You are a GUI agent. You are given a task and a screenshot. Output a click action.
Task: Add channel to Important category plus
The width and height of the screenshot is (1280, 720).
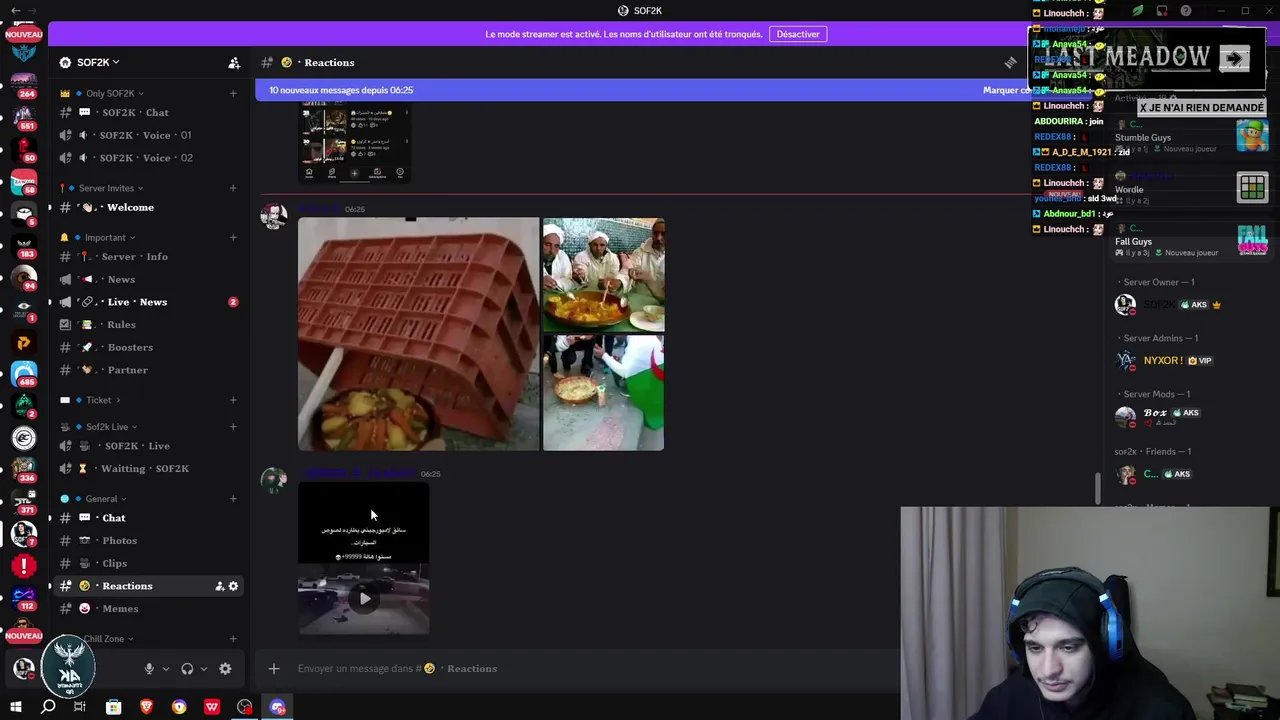click(233, 237)
